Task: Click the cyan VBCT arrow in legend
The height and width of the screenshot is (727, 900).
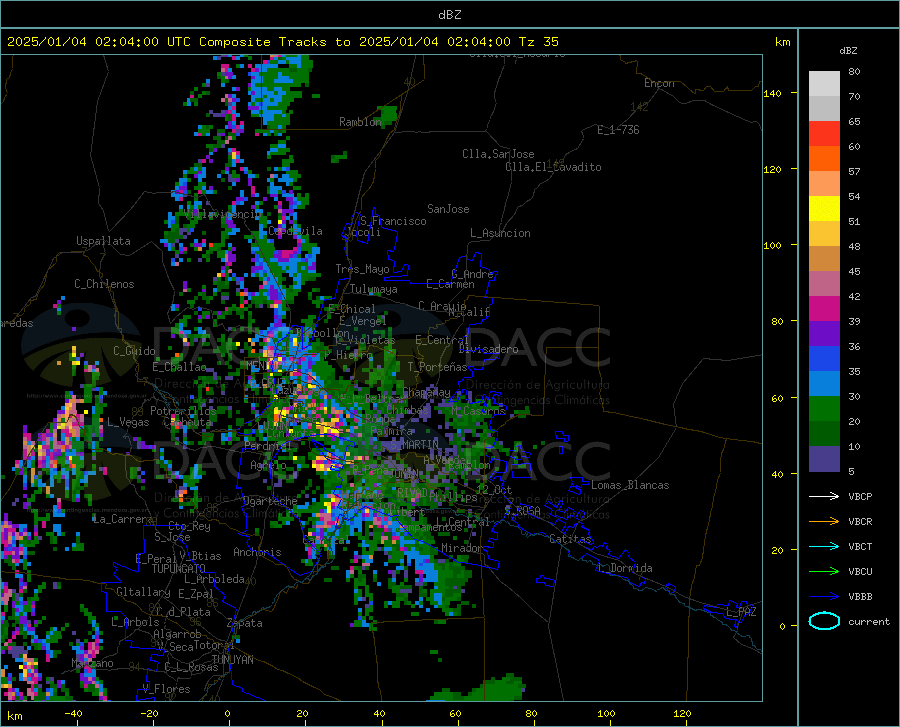Action: pyautogui.click(x=824, y=546)
